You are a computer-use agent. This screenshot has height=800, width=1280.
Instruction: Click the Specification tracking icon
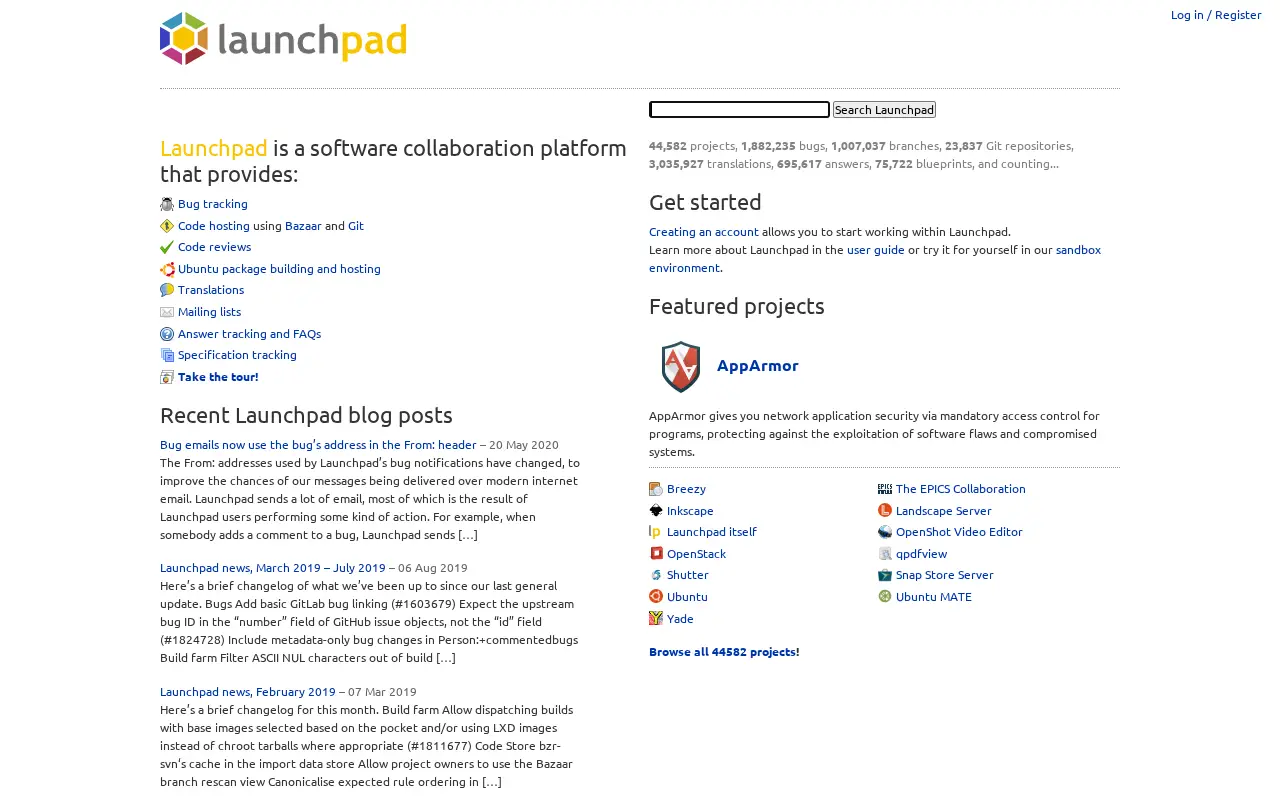167,355
